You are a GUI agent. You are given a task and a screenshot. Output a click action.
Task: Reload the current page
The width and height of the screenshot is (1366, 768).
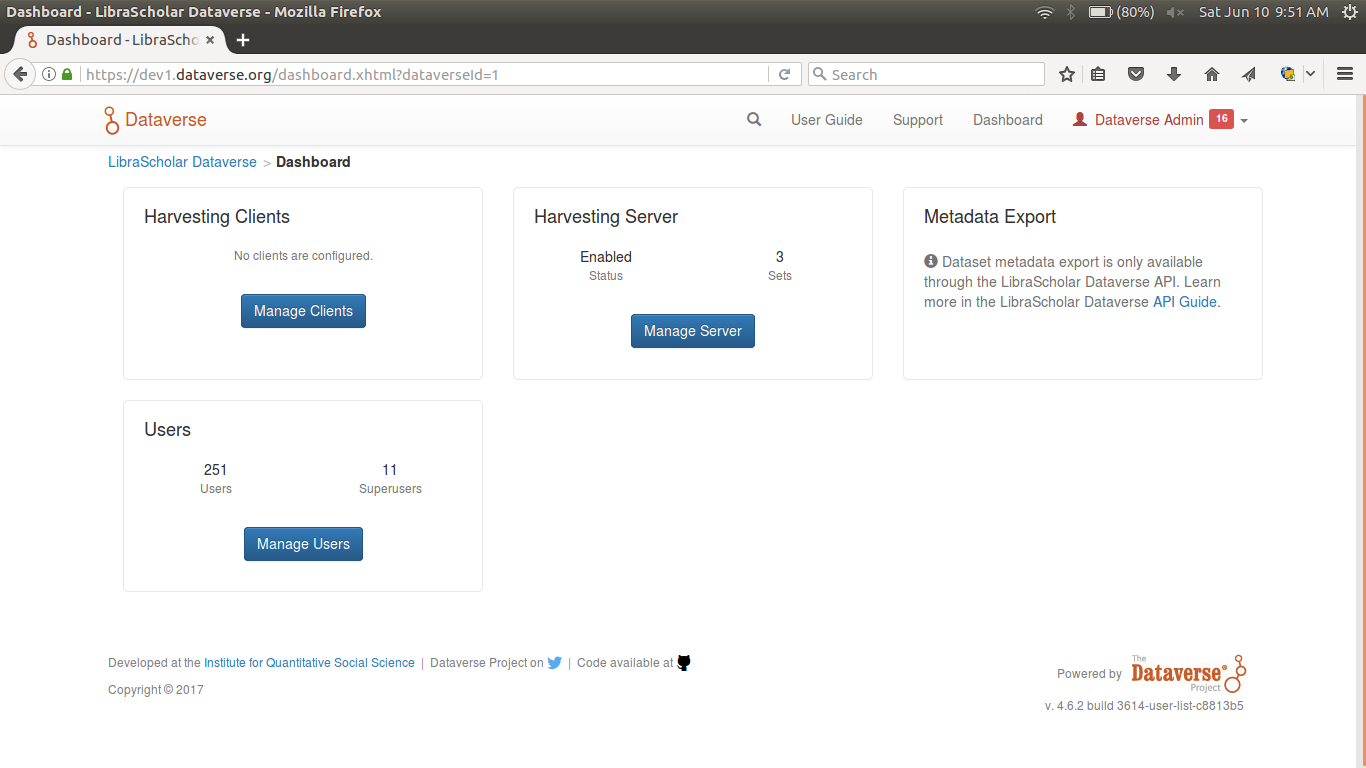coord(785,74)
